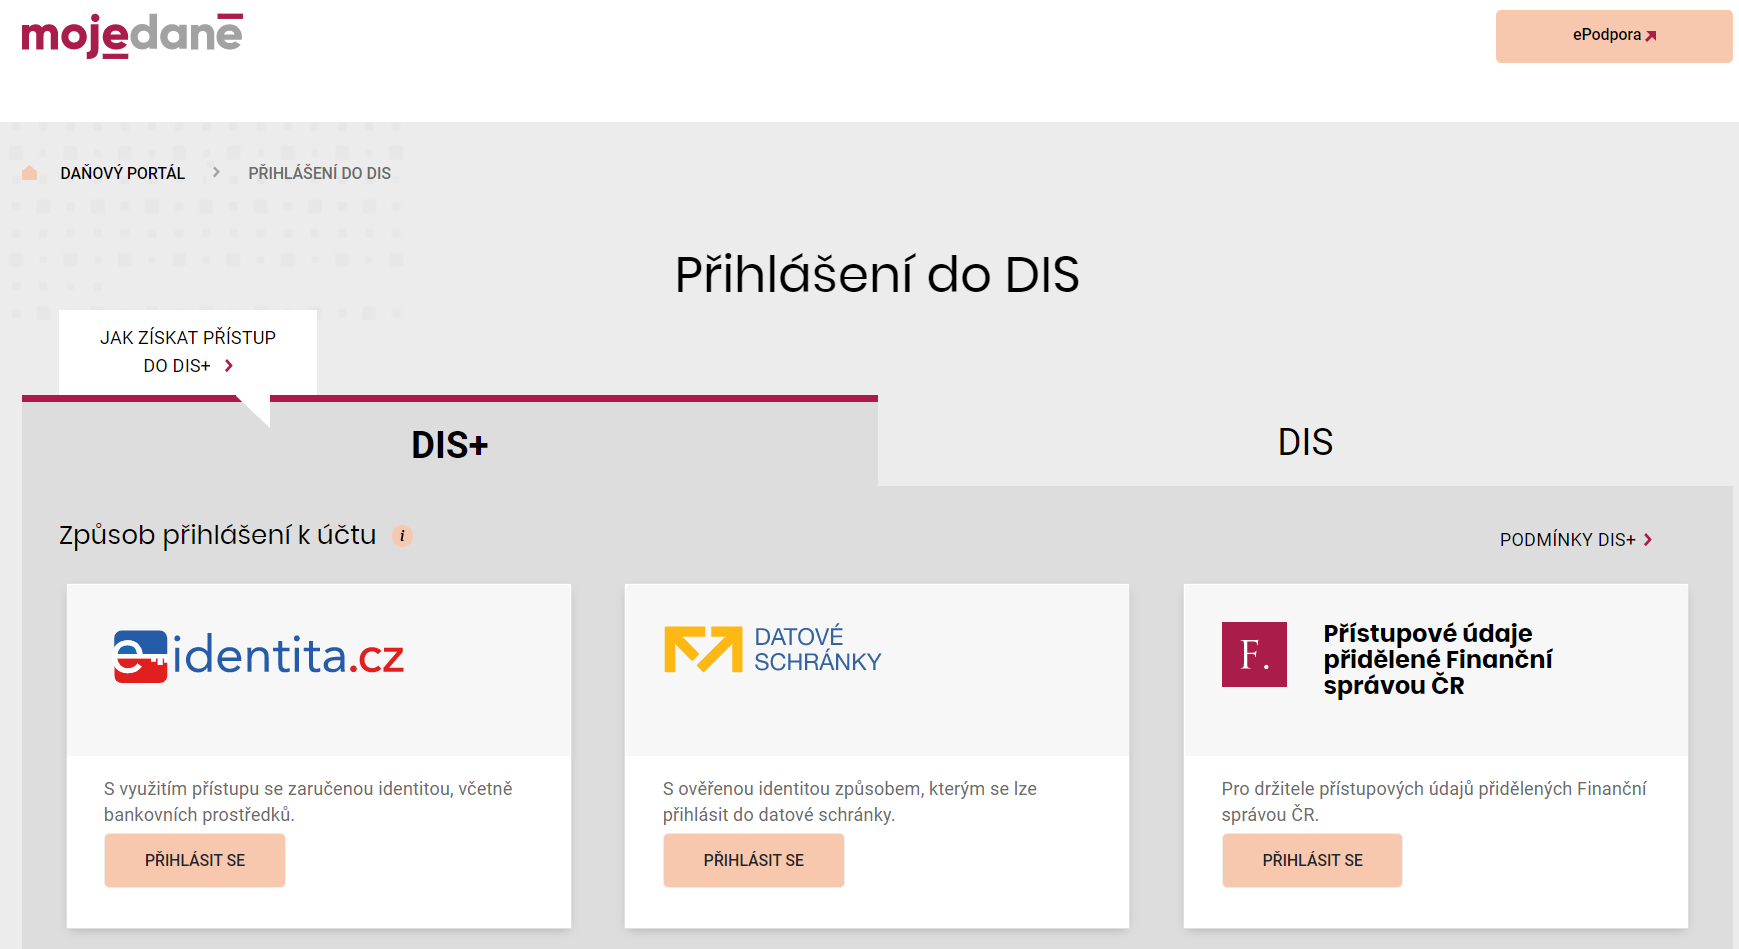Click the Přístupové údaje přidělené Finanční správou heading
The image size is (1739, 949).
1437,659
